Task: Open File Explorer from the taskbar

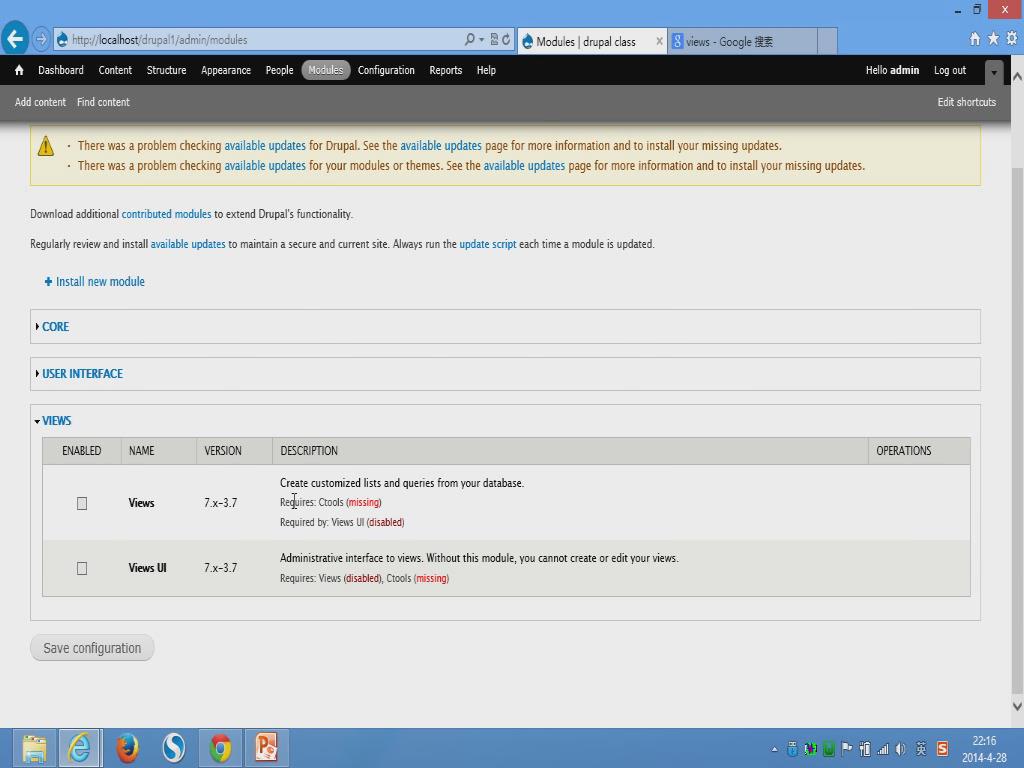Action: 34,748
